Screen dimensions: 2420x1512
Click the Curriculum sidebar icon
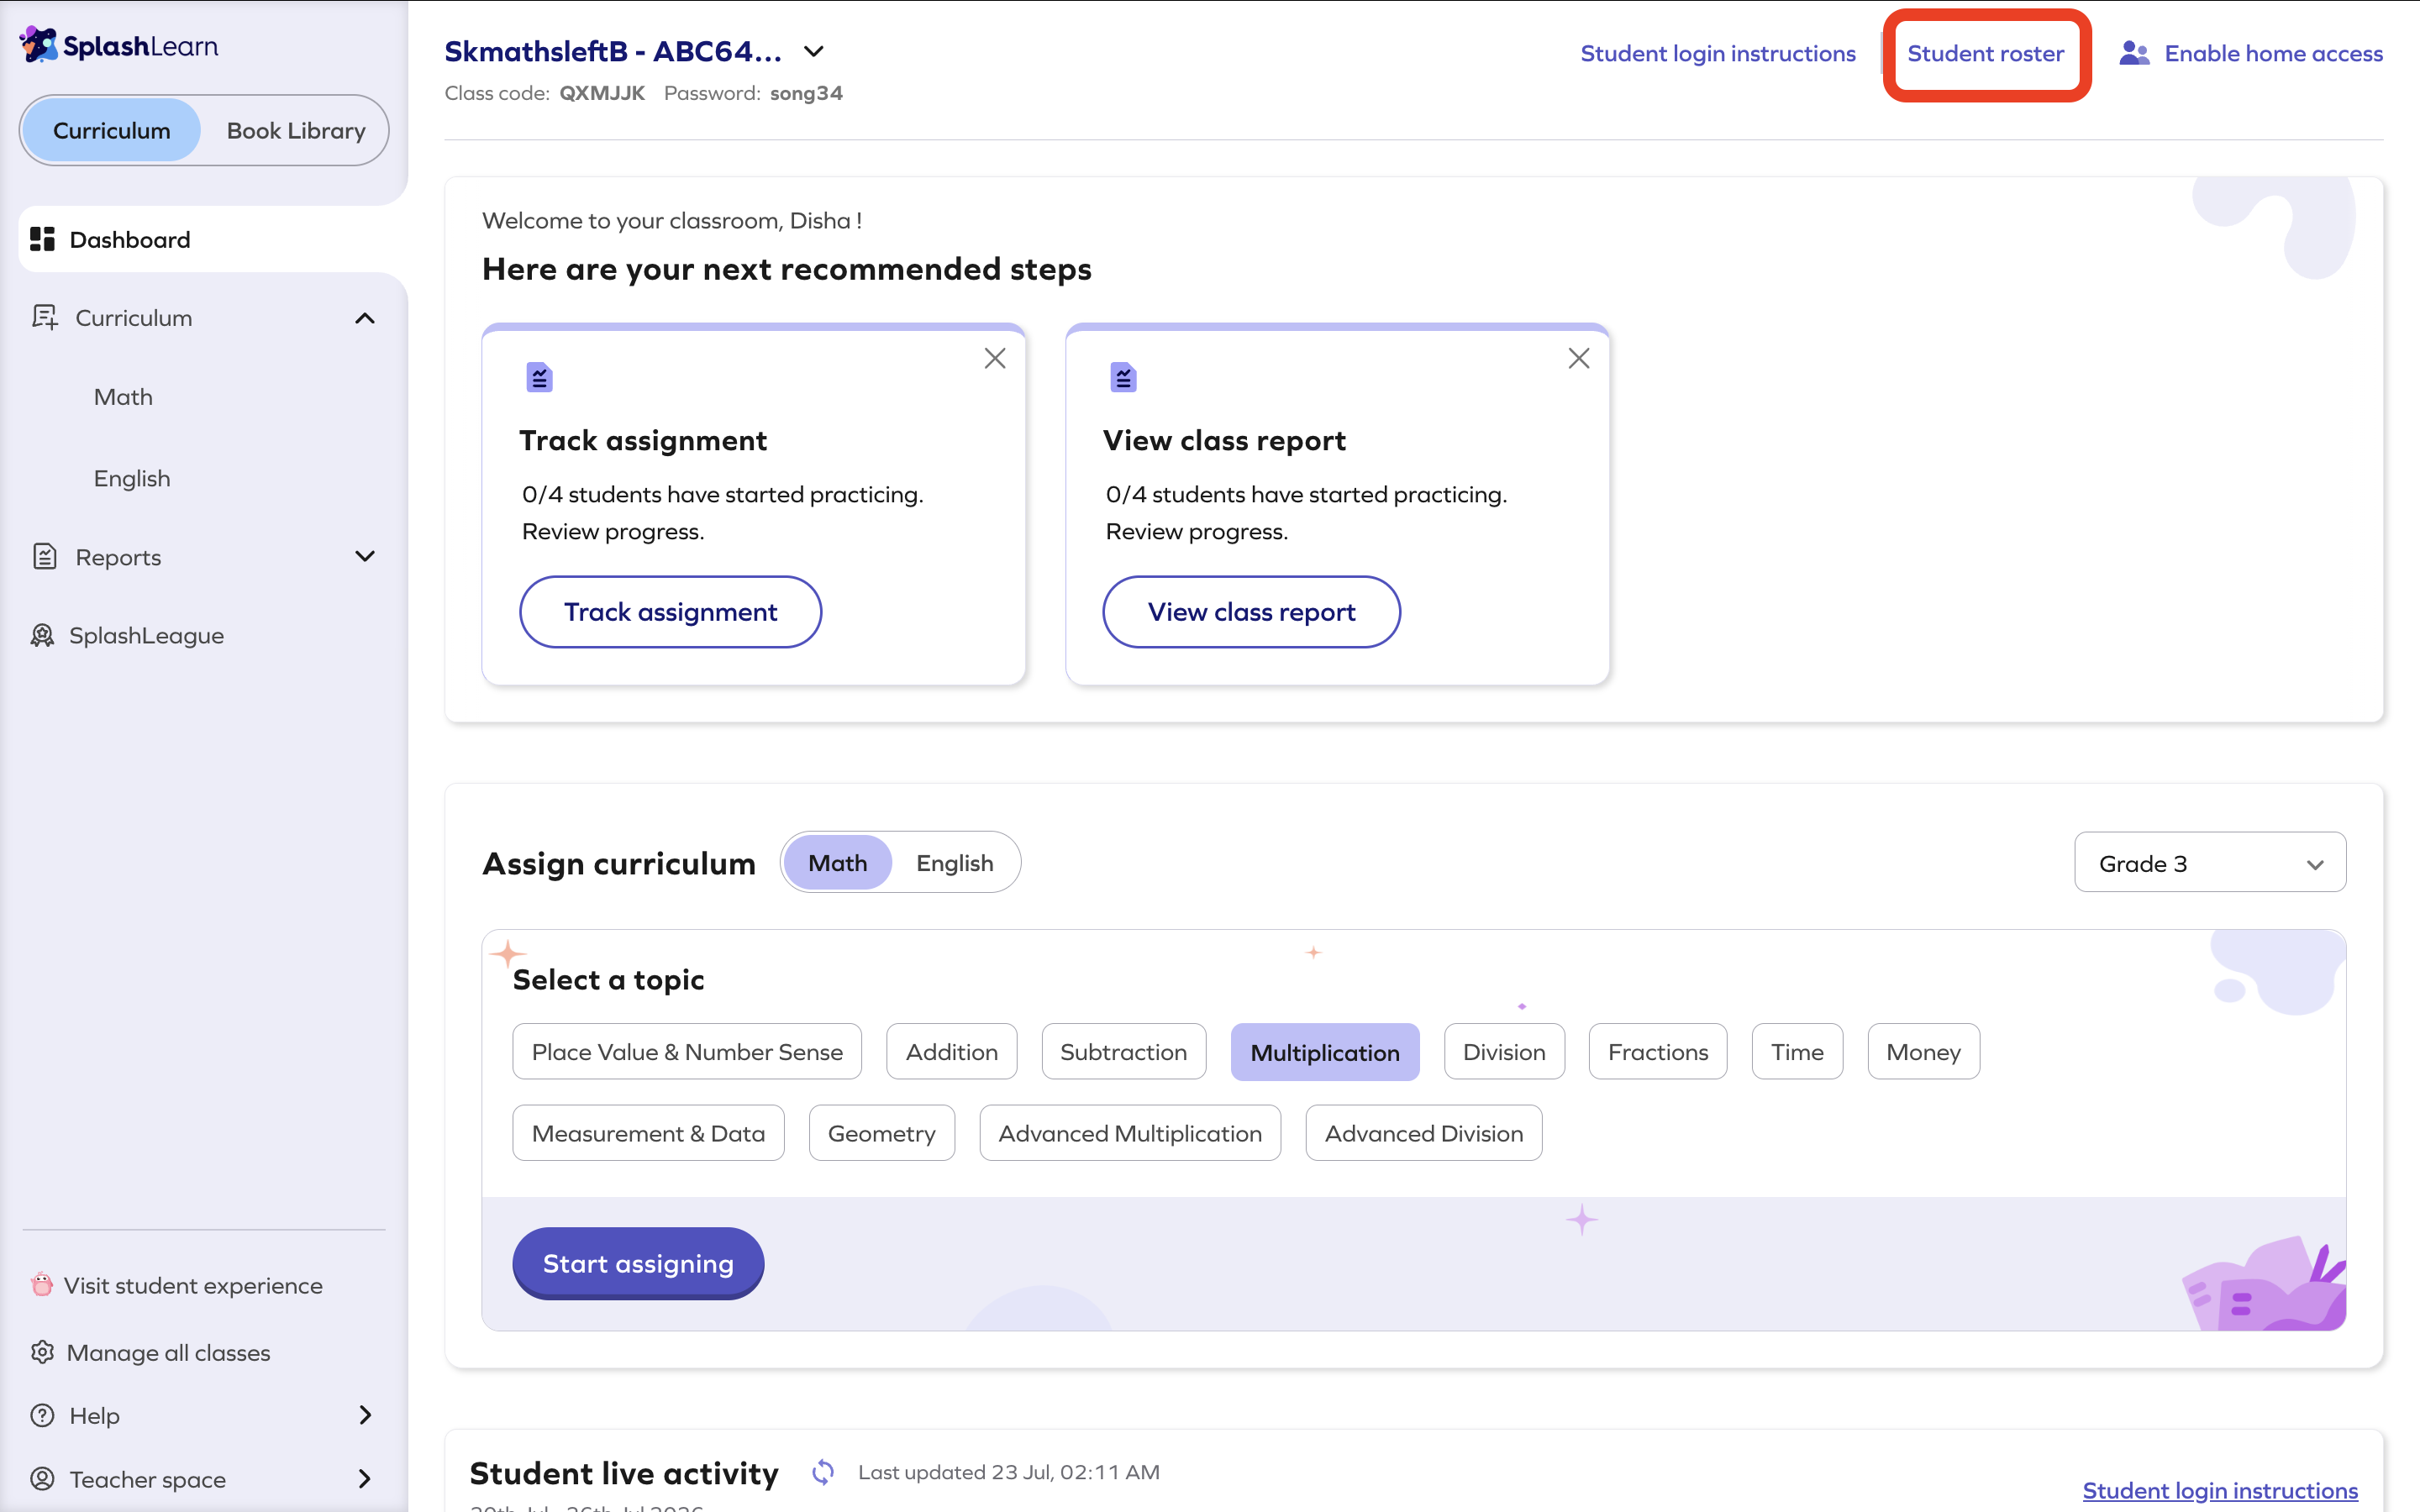(x=44, y=317)
